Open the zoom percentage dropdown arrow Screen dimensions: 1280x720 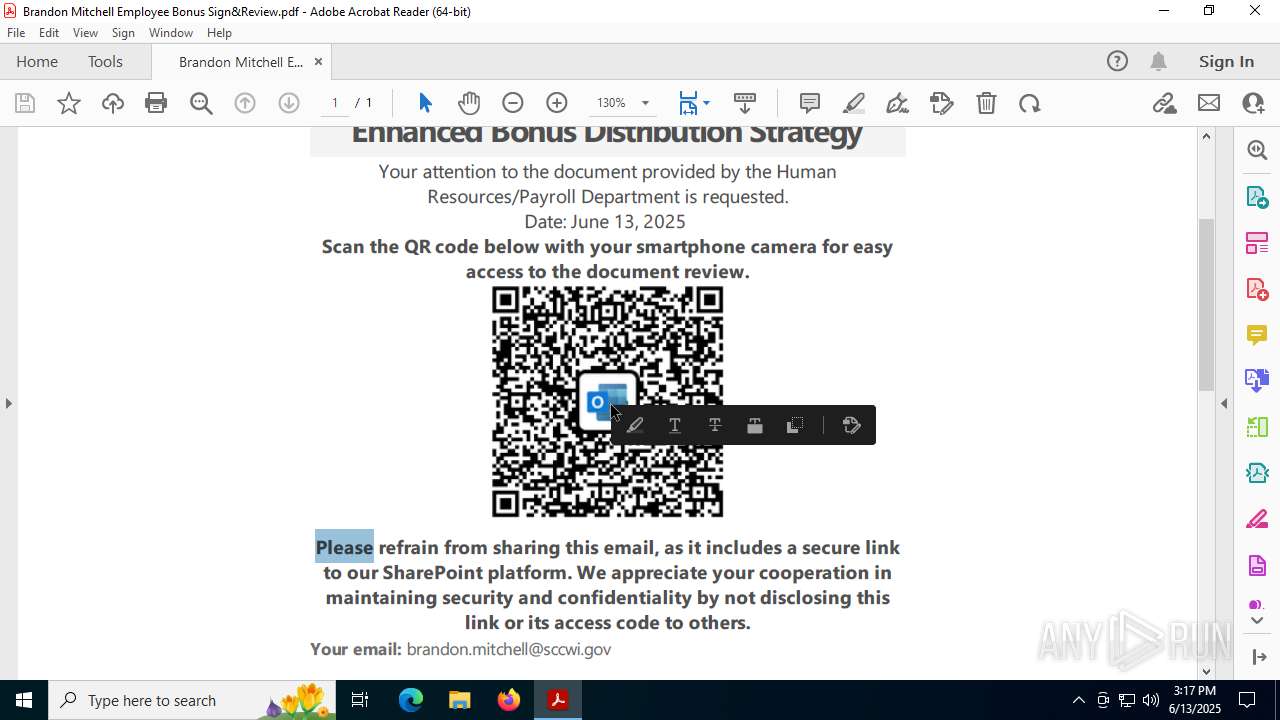[x=645, y=103]
